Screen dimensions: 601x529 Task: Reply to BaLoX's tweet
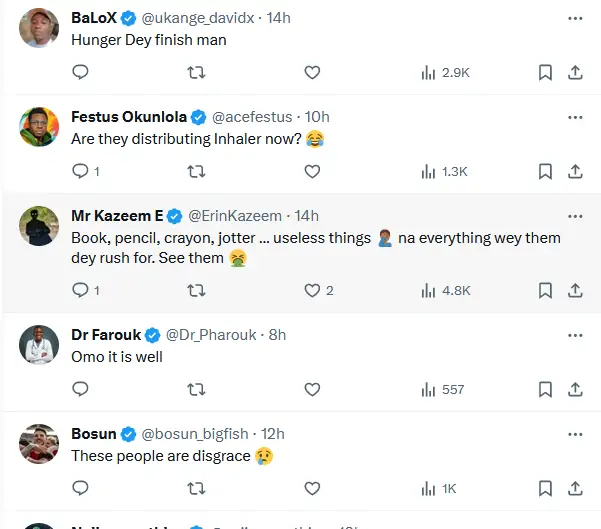point(81,72)
